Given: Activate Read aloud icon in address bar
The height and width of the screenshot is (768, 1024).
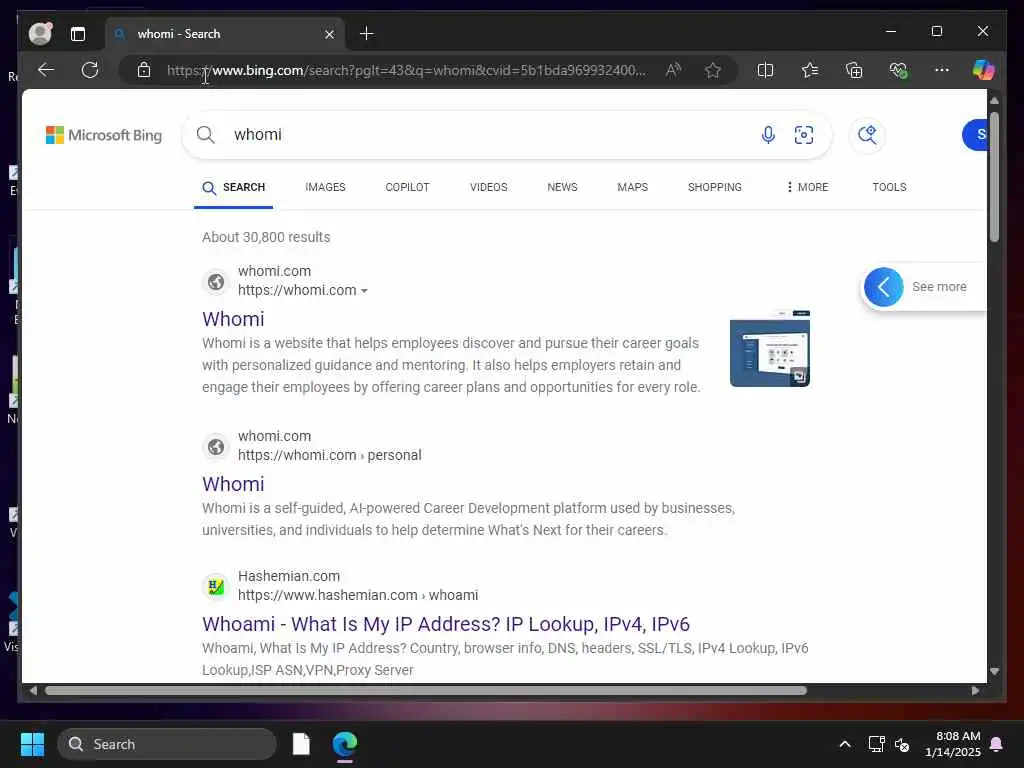Looking at the screenshot, I should [673, 70].
